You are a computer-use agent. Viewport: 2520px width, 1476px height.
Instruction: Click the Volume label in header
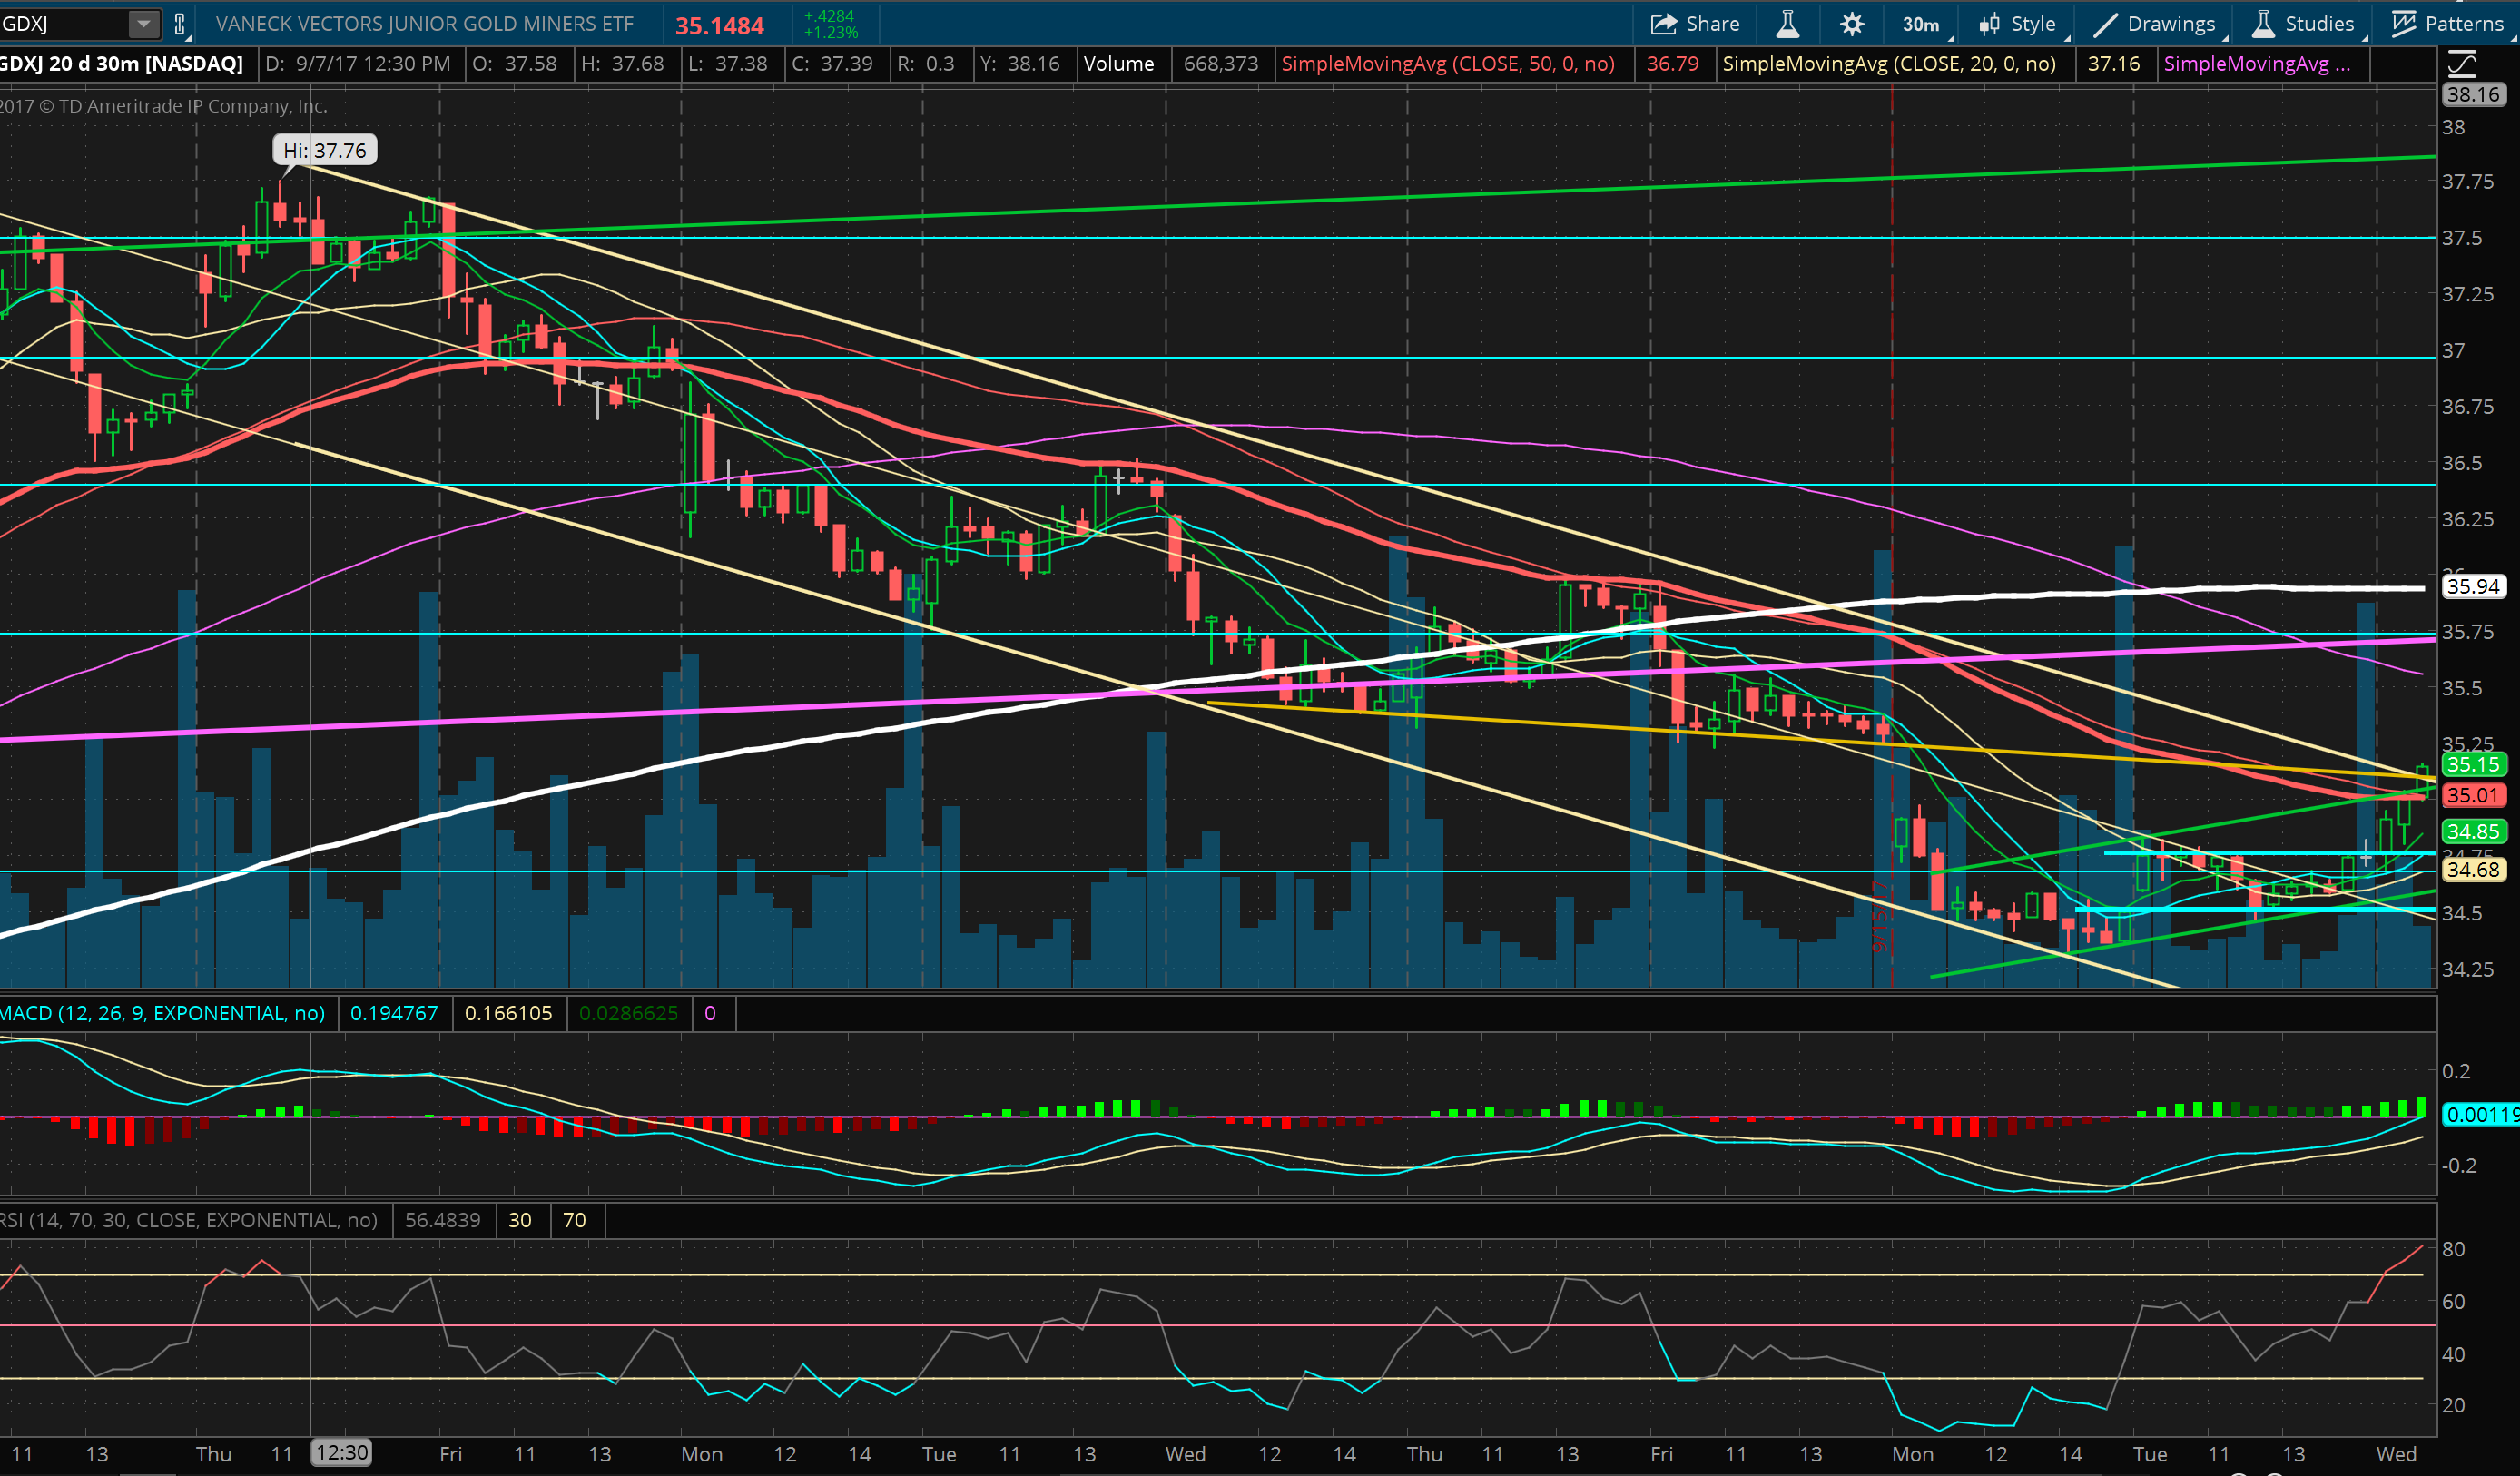pos(1118,64)
